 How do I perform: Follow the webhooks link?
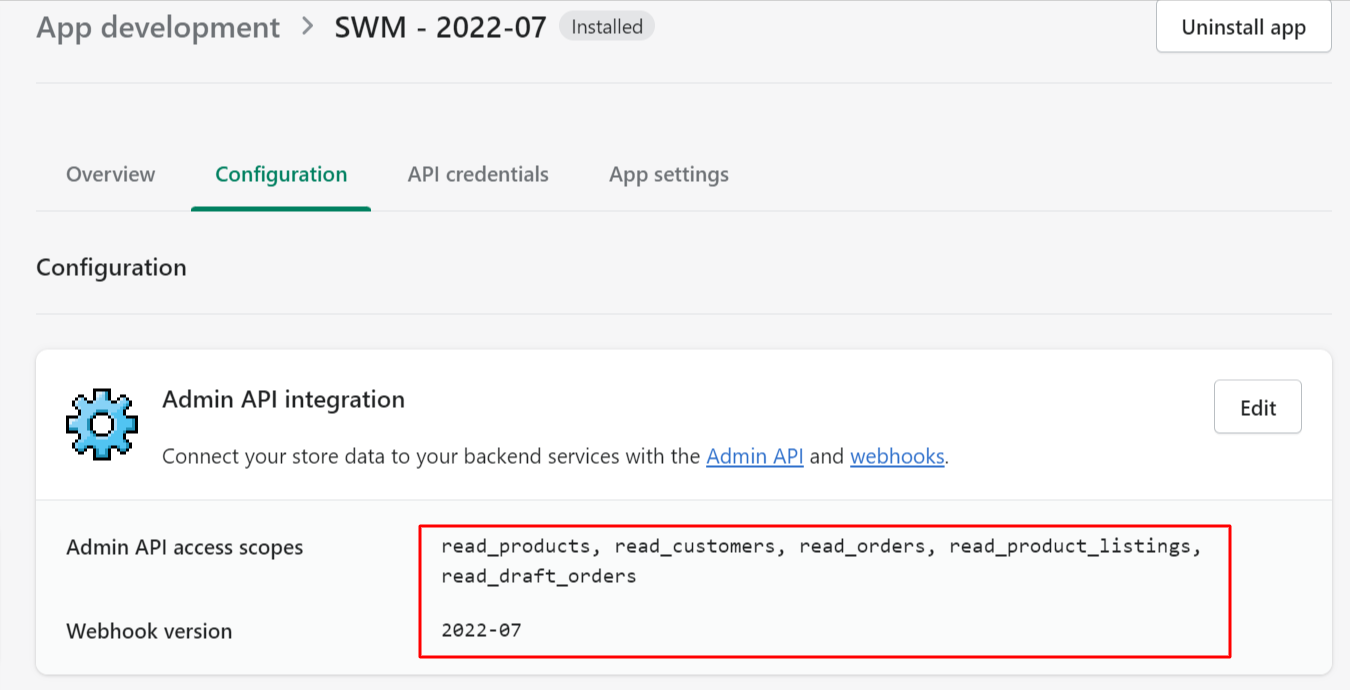[897, 456]
